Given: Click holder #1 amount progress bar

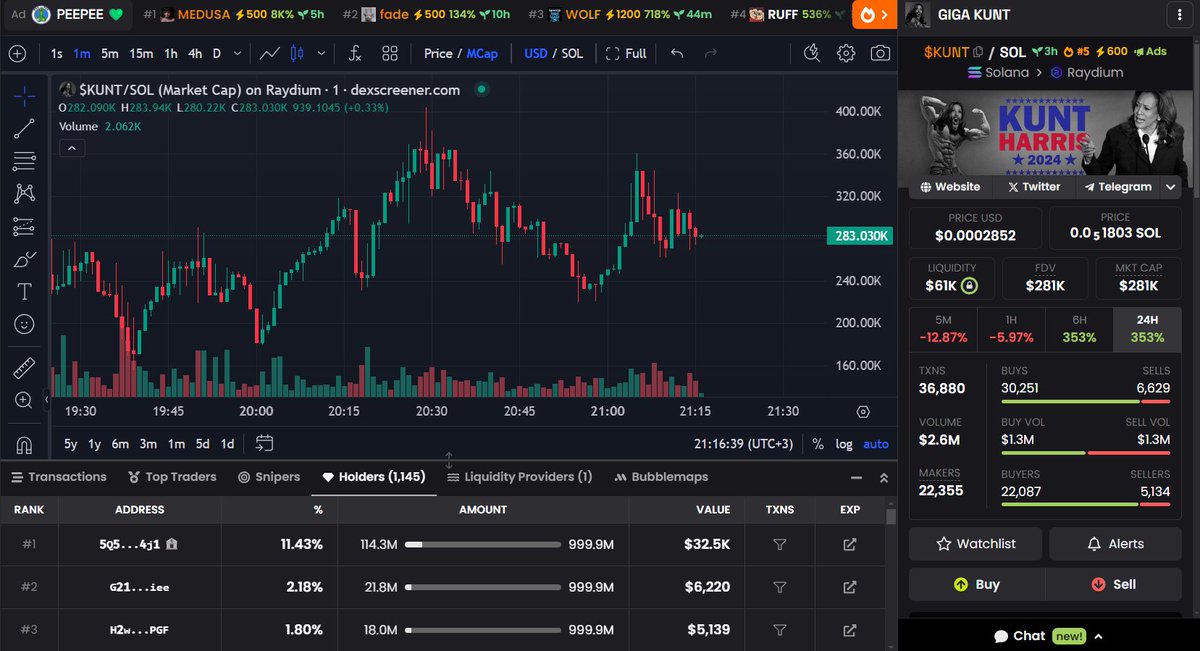Looking at the screenshot, I should point(483,545).
